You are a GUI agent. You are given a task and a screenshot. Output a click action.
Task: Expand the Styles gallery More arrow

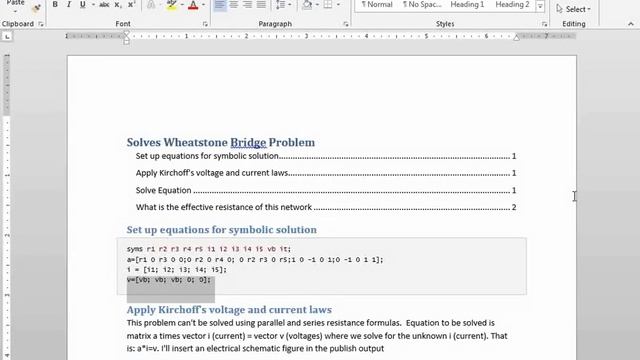(x=540, y=6)
